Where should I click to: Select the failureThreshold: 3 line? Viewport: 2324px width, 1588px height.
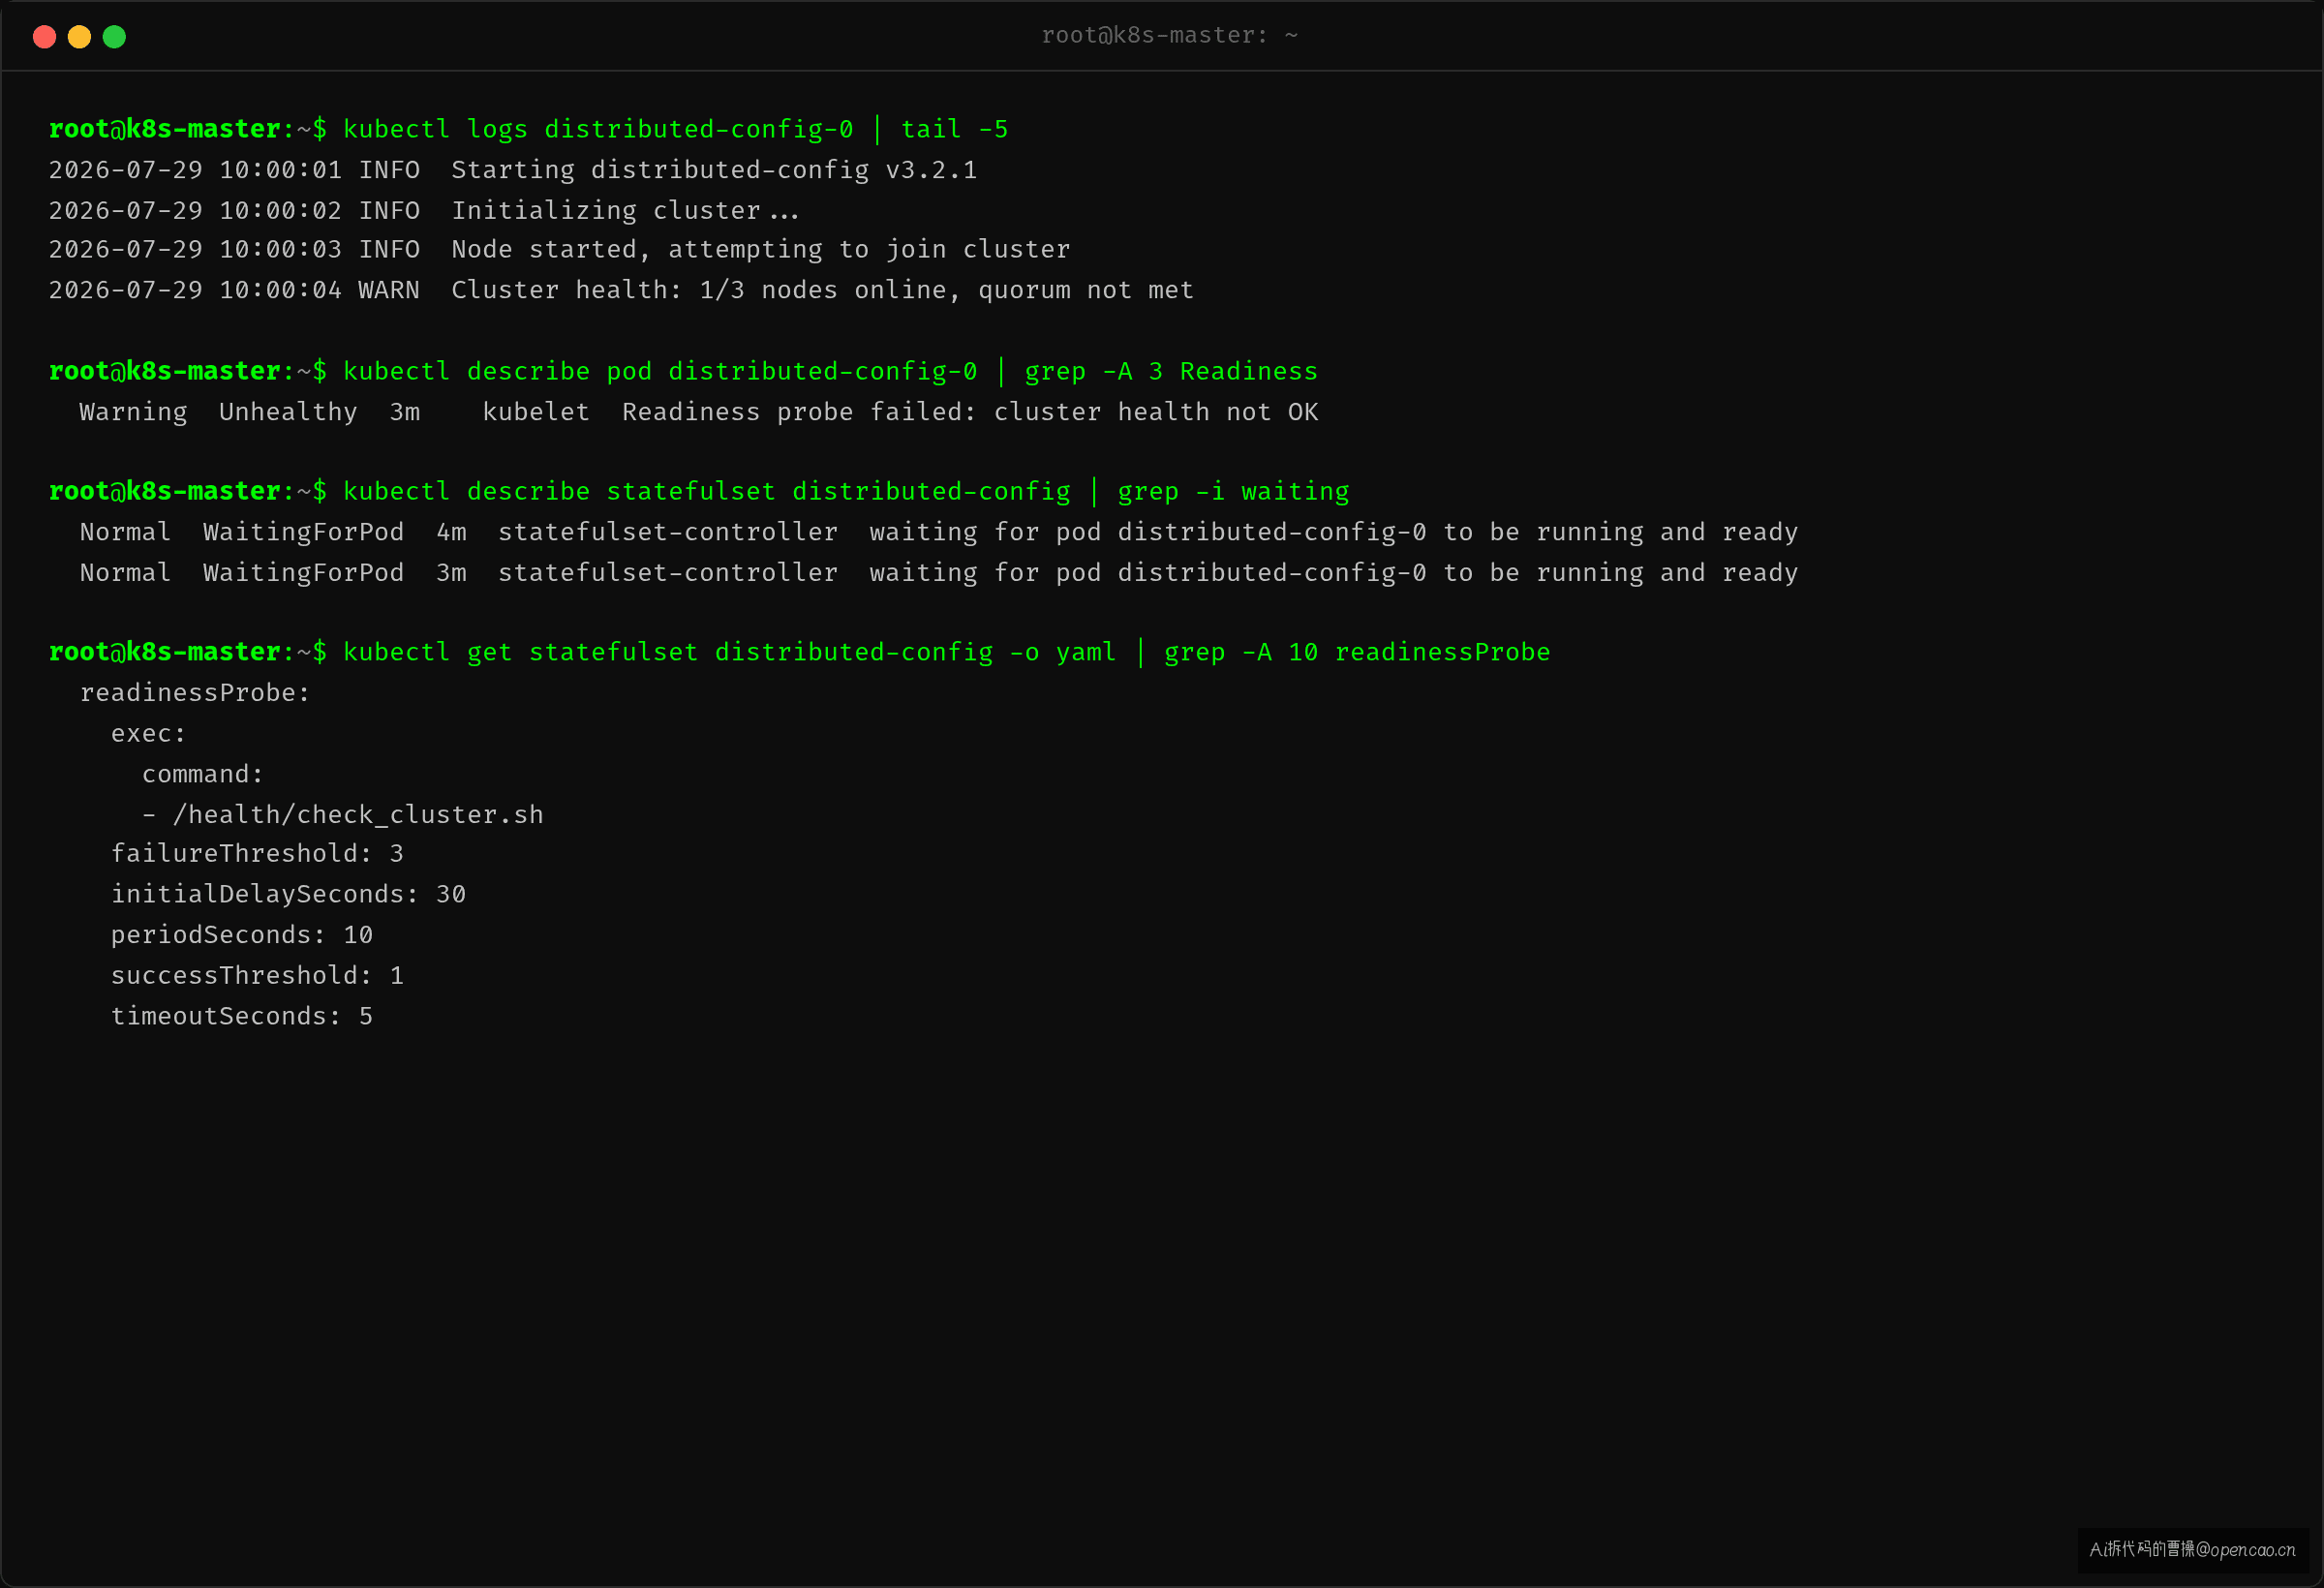tap(257, 854)
